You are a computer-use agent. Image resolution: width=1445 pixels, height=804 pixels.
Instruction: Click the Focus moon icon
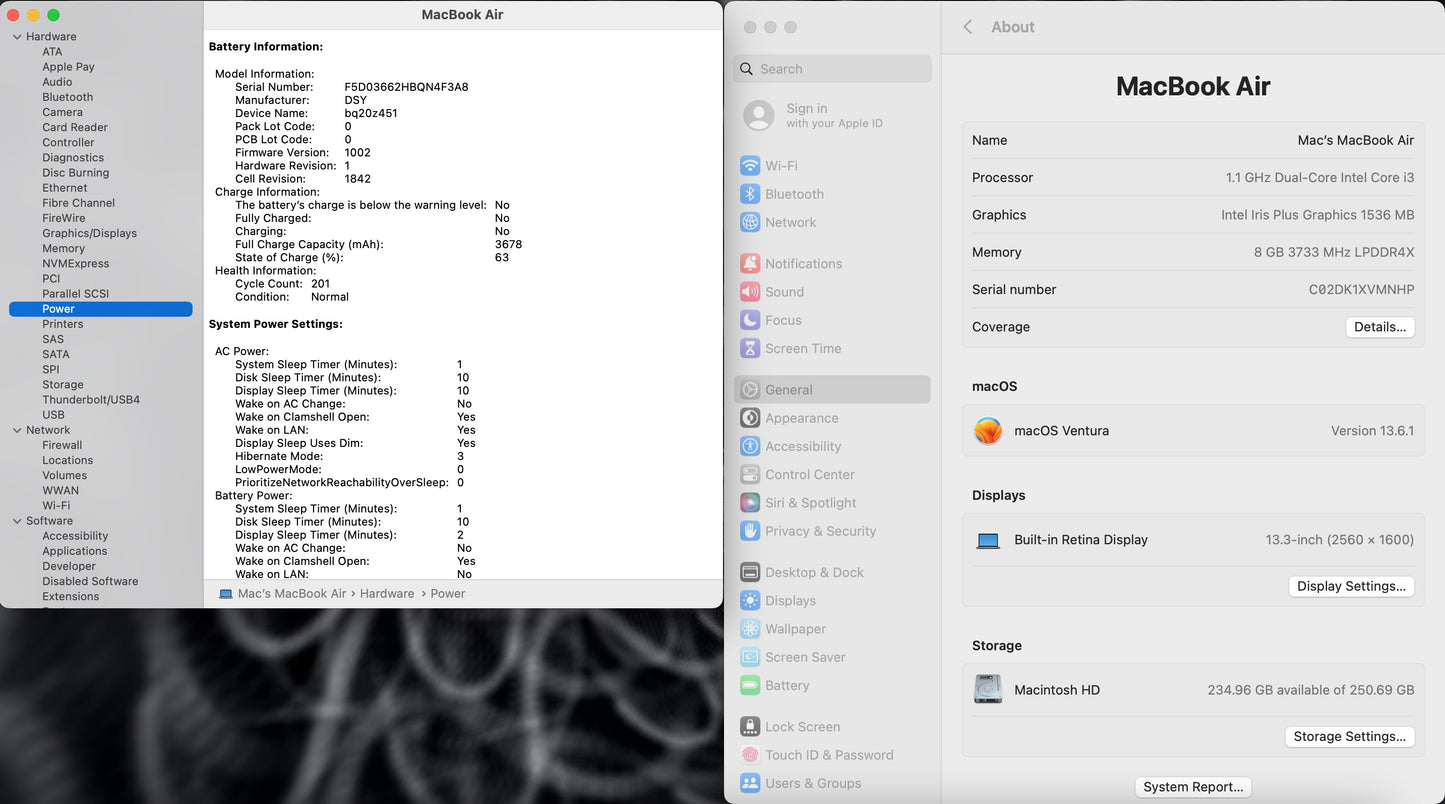750,320
